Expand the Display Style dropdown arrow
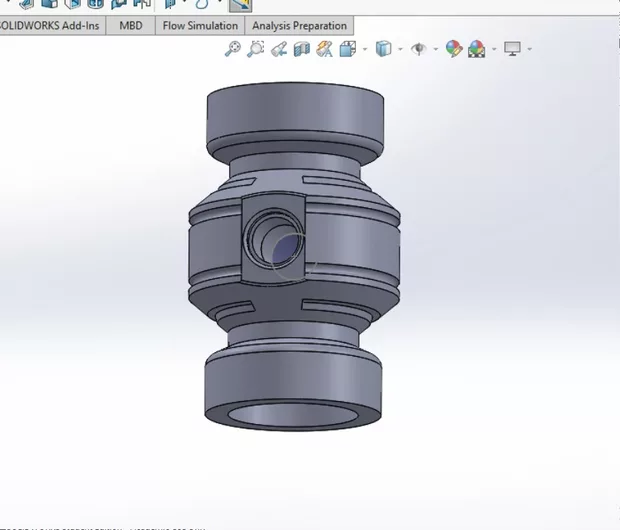Screen dimensions: 620x530 [400, 48]
